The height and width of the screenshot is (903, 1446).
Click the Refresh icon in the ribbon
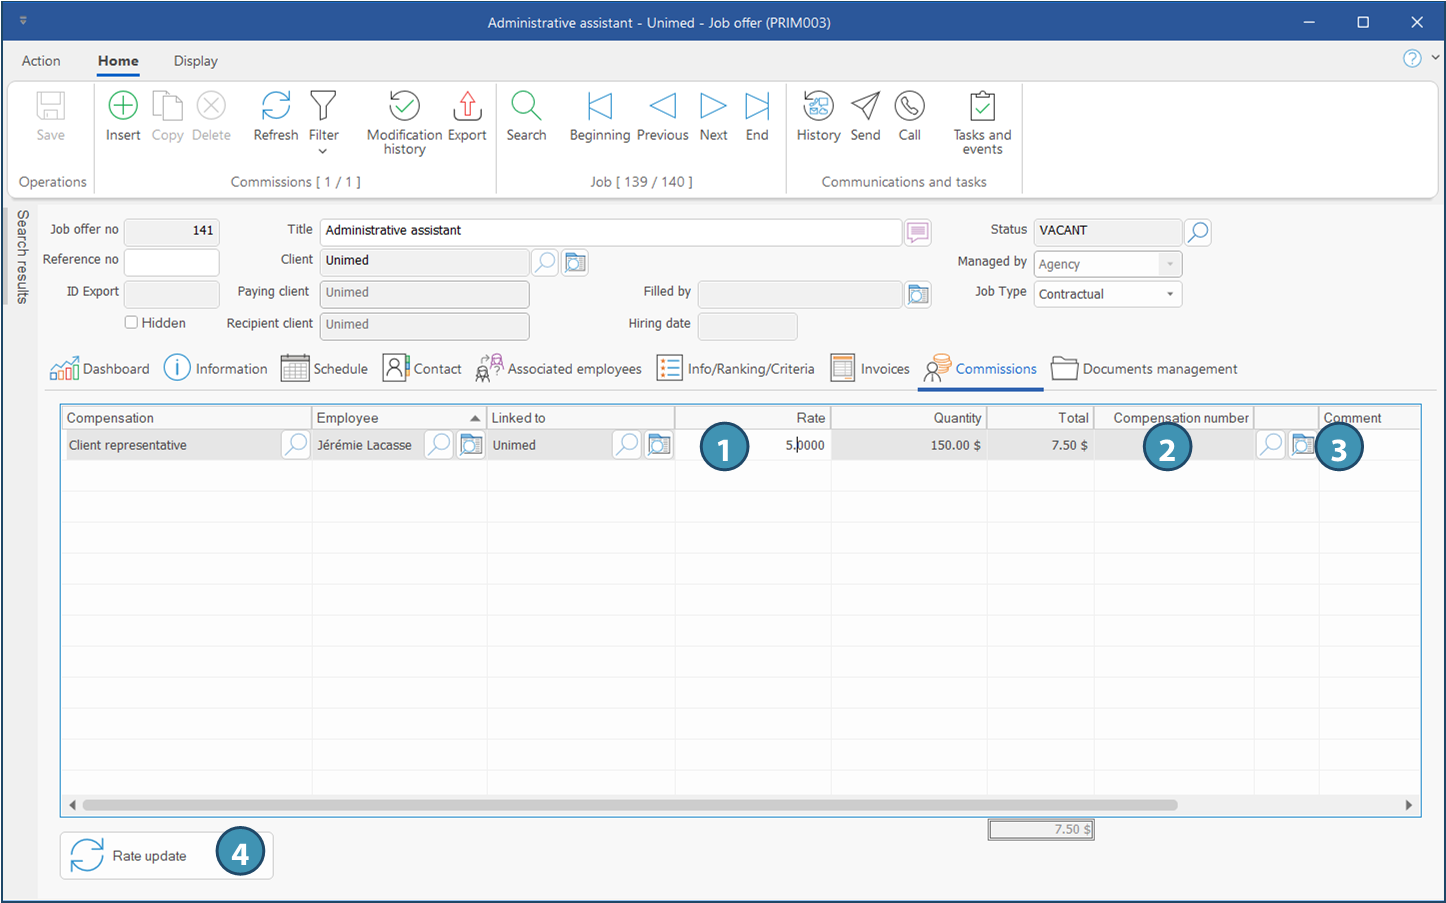(x=275, y=107)
